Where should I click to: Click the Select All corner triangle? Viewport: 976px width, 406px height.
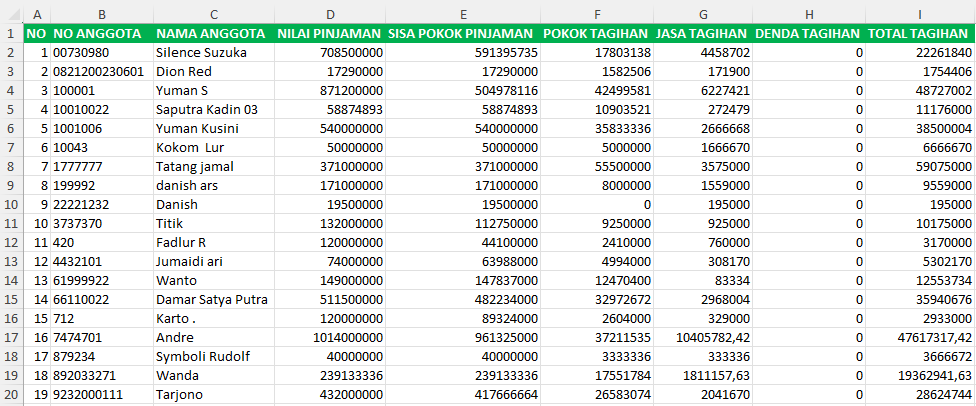tap(11, 14)
